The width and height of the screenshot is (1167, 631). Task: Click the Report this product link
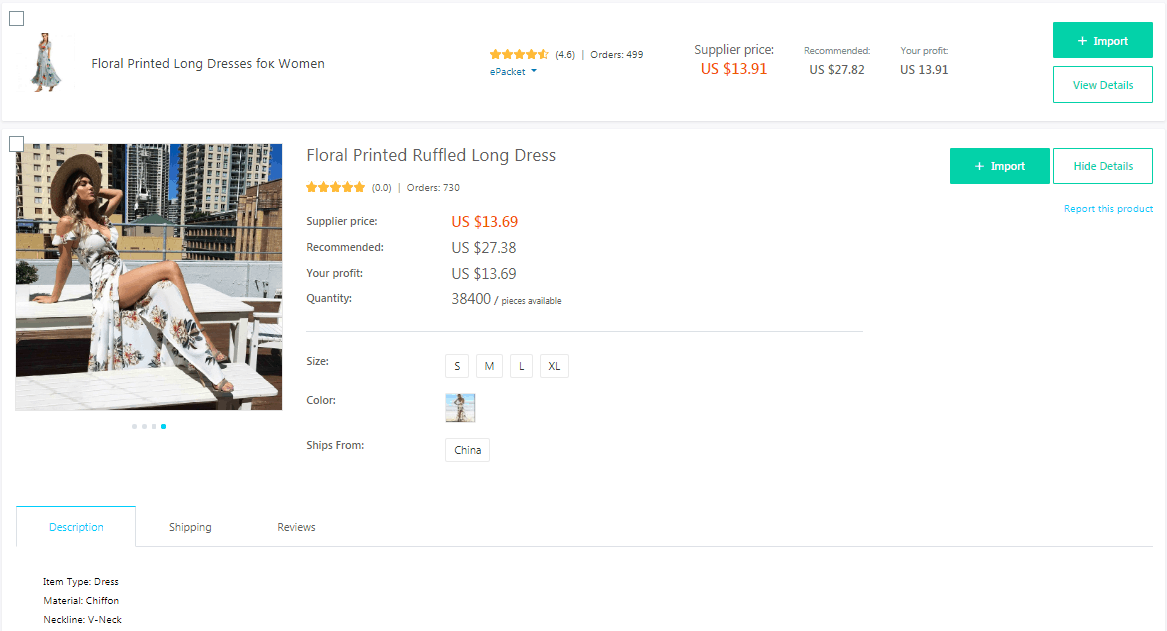click(1108, 209)
